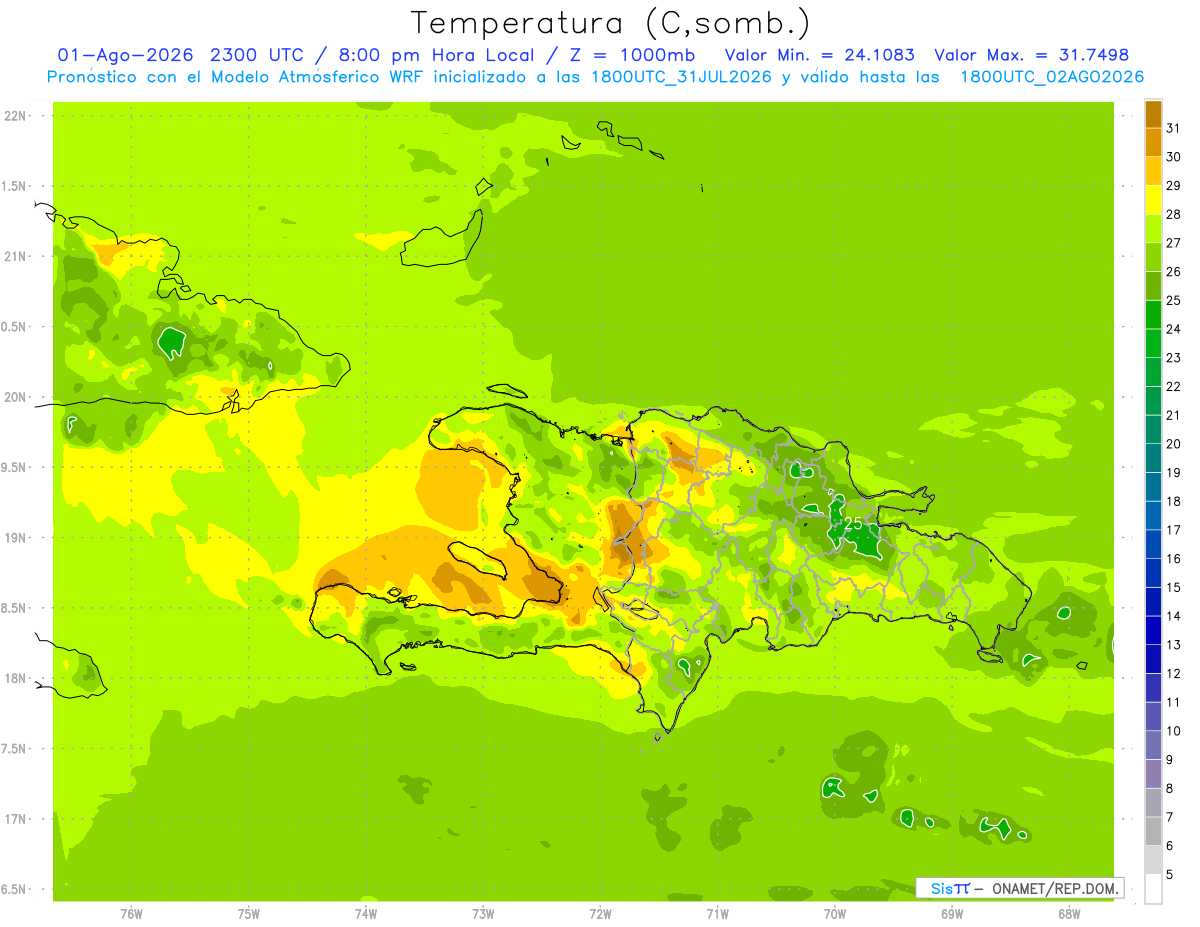Click the "68W" longitude axis label
The height and width of the screenshot is (927, 1200).
tap(1069, 914)
